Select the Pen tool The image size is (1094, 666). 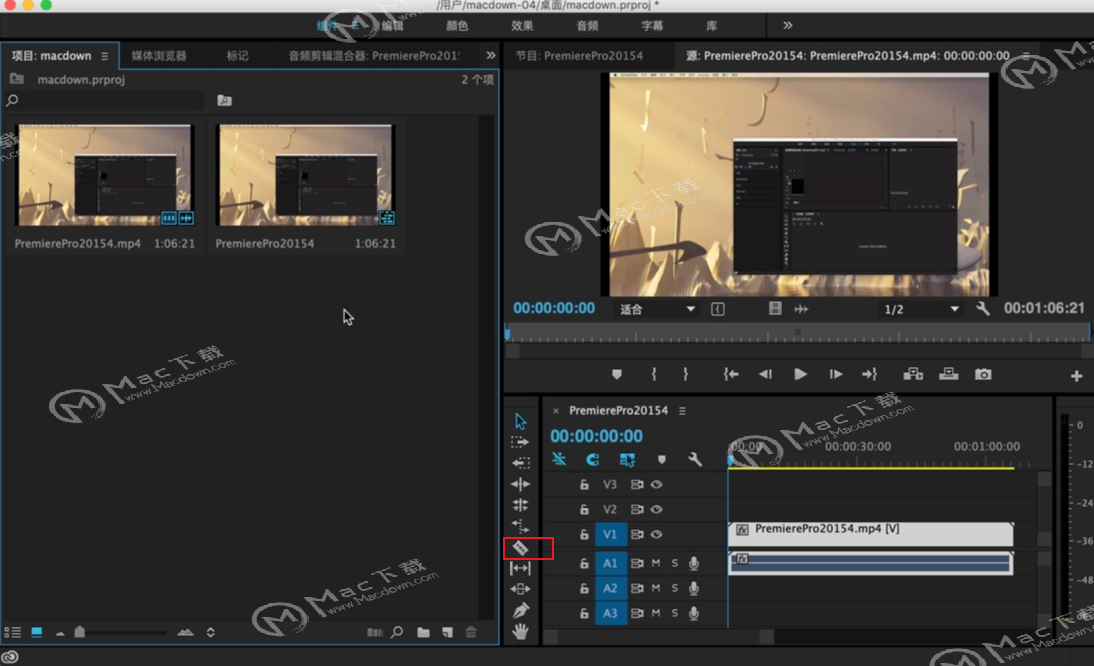tap(520, 611)
